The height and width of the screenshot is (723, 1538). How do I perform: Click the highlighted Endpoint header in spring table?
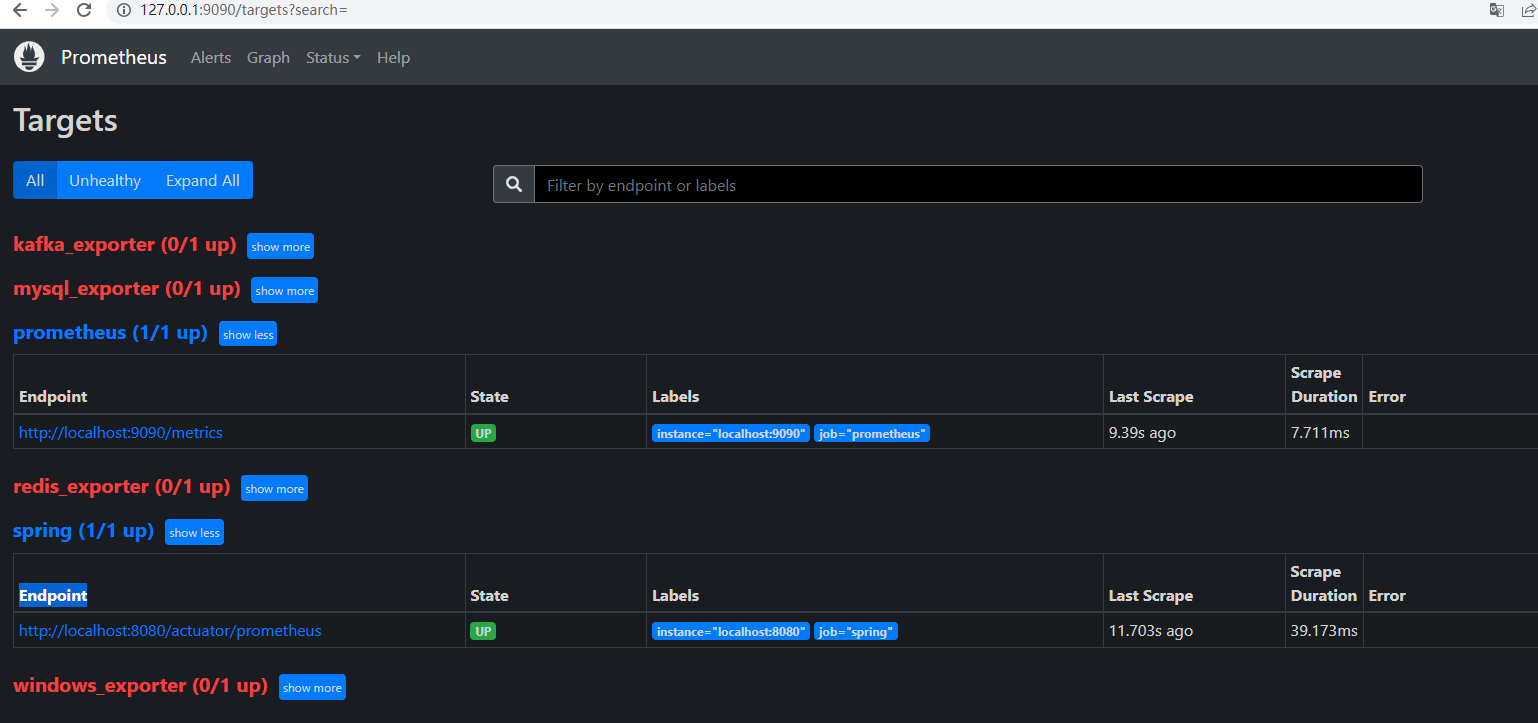point(53,595)
